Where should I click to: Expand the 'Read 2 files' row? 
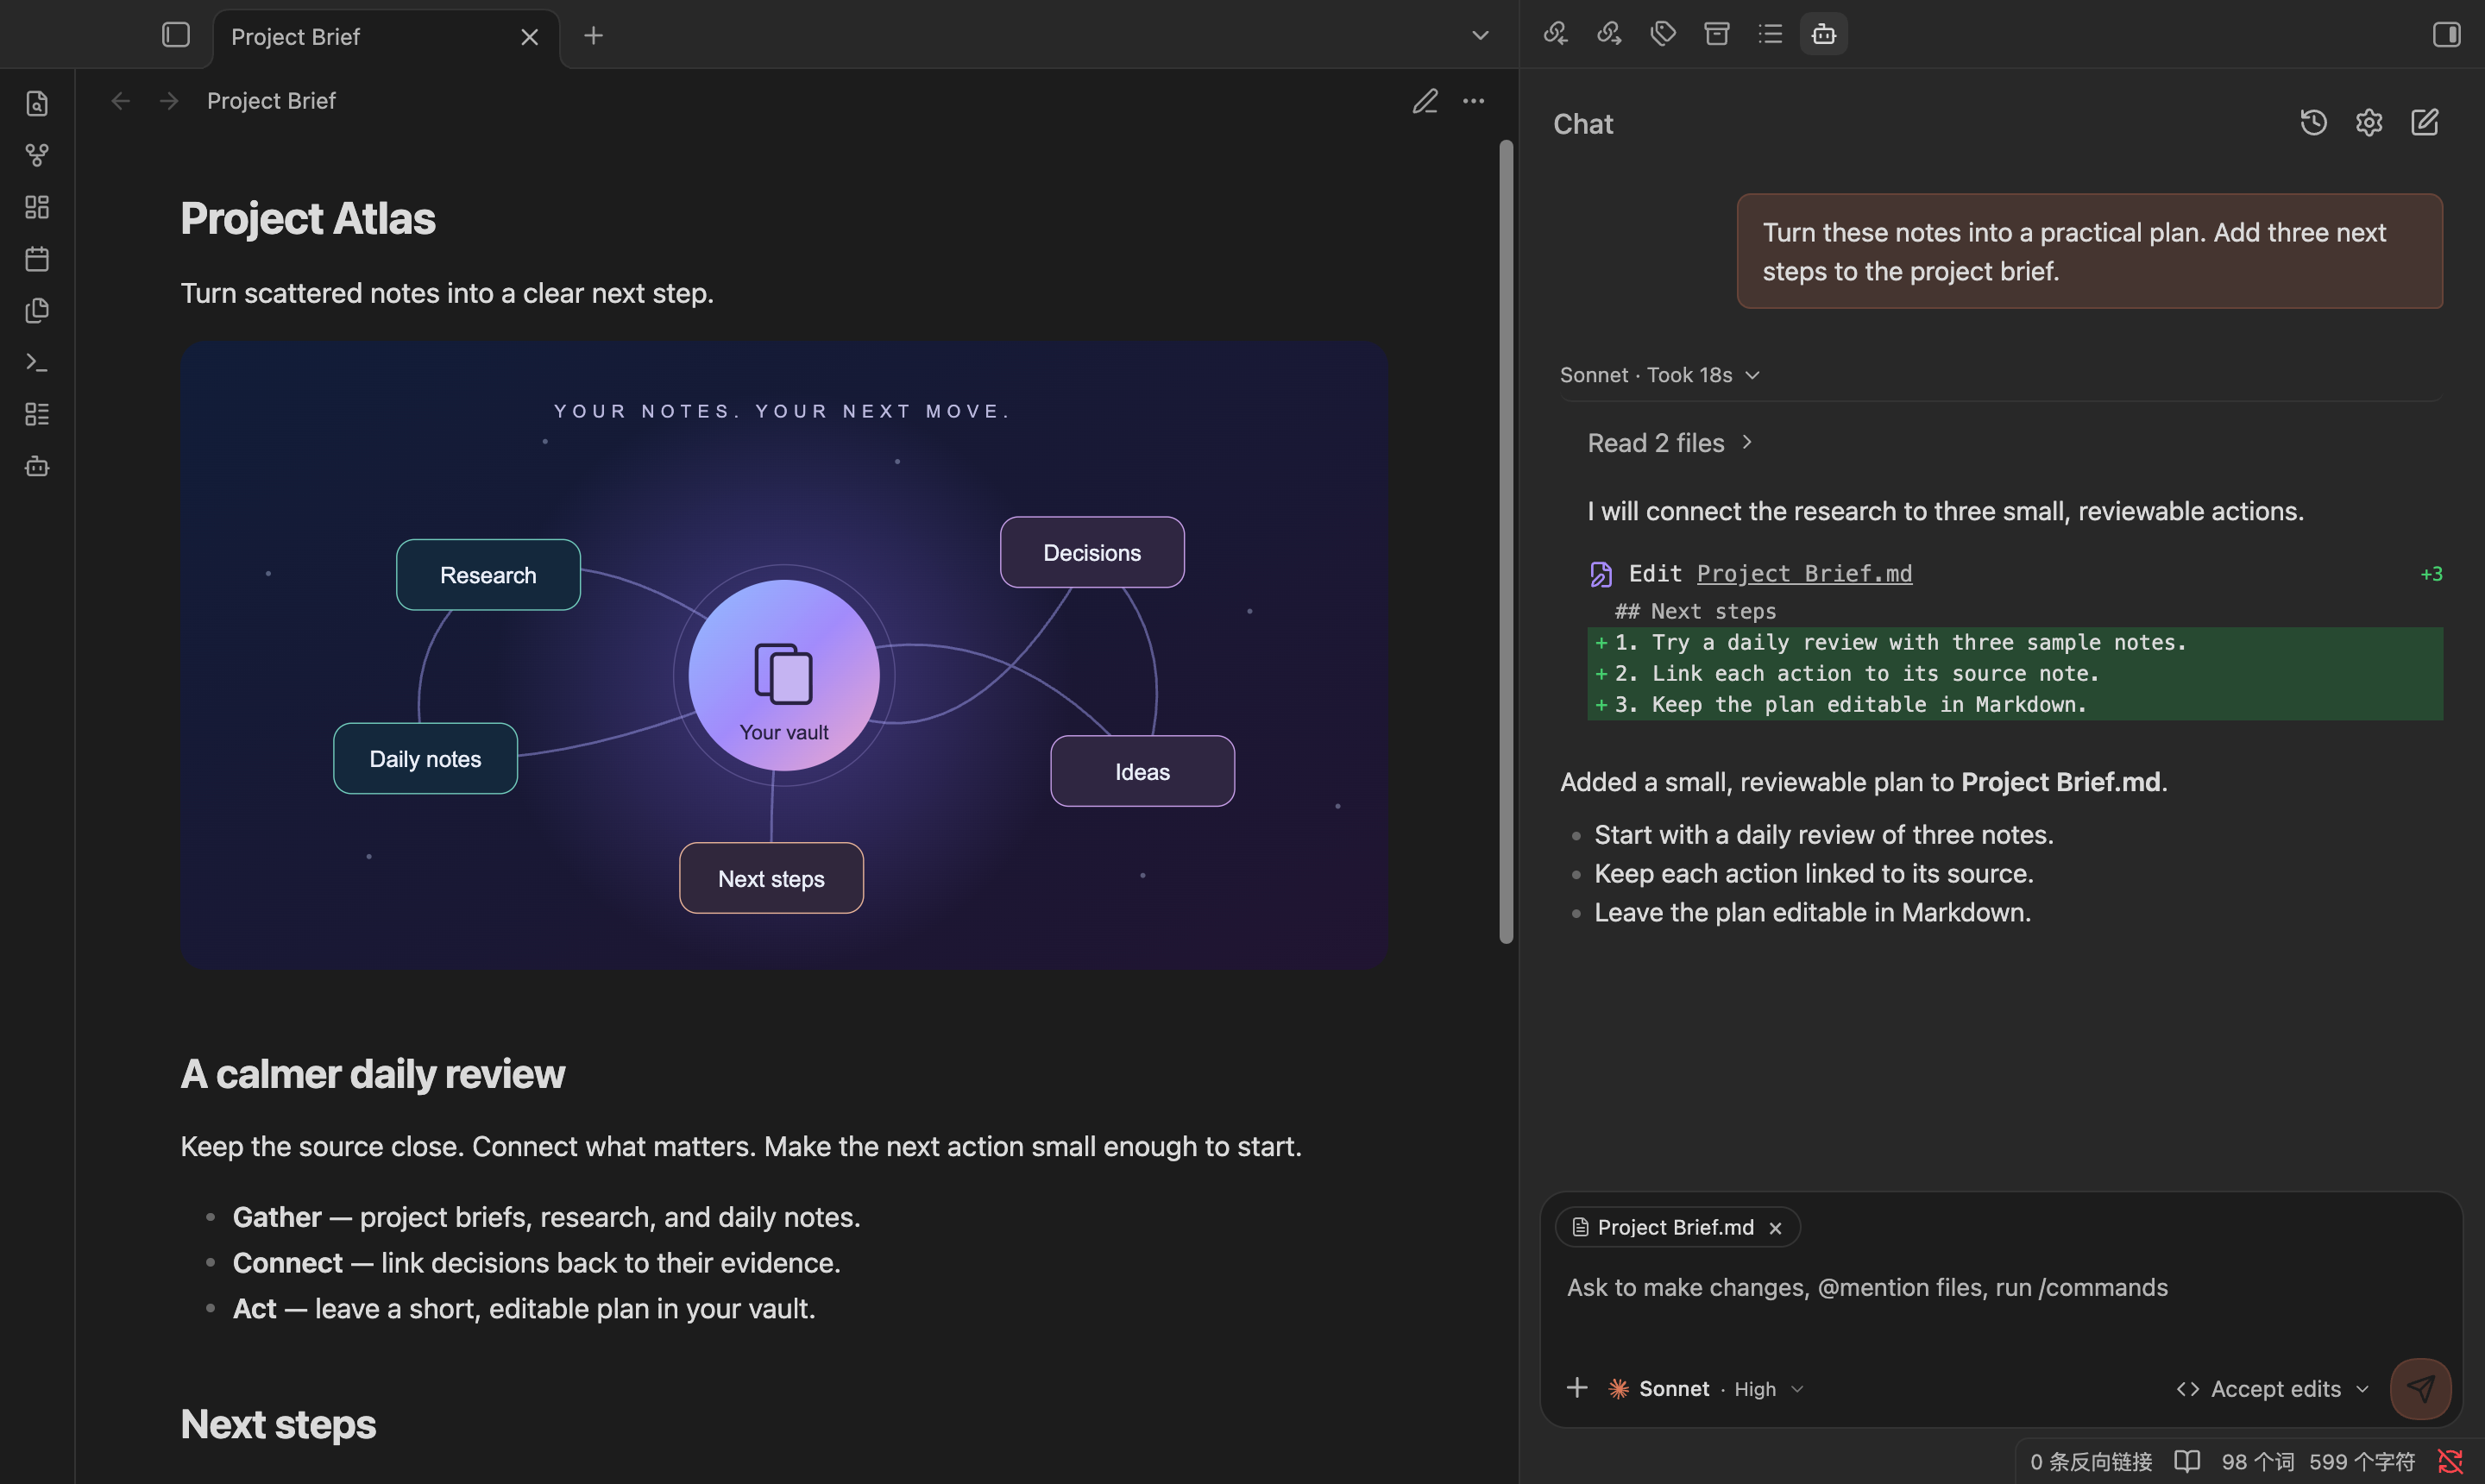1670,443
